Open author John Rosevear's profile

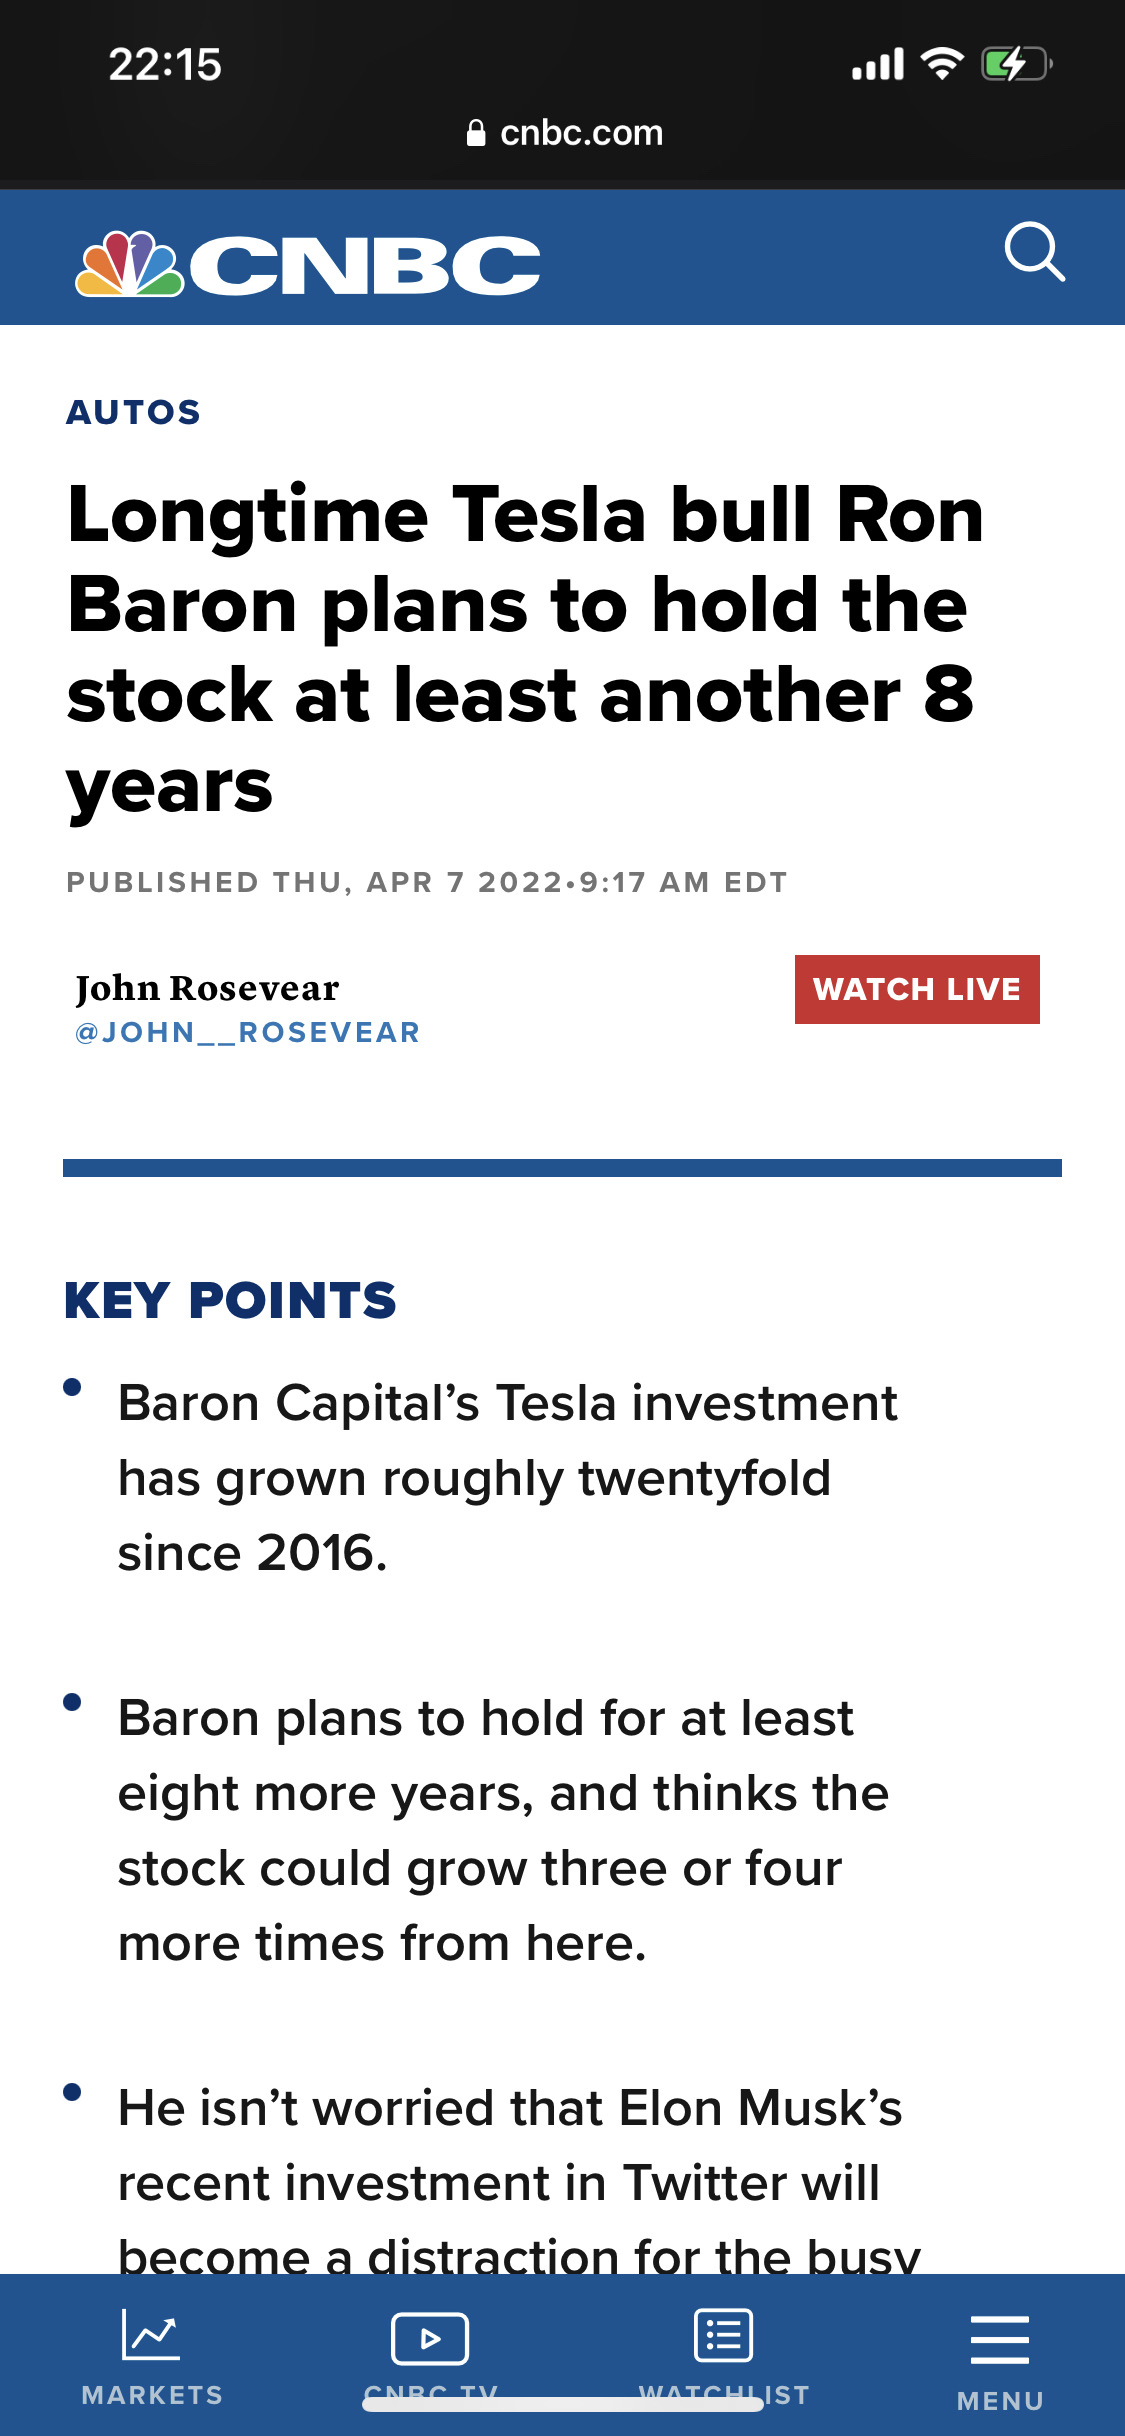pyautogui.click(x=207, y=988)
